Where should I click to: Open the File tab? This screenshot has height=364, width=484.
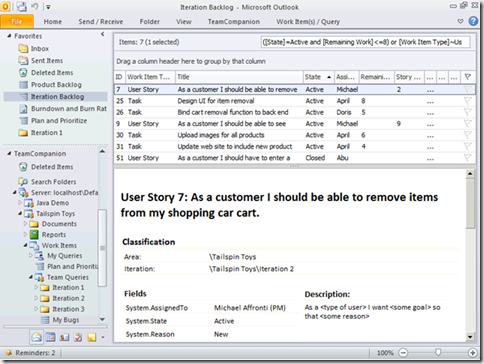(x=17, y=22)
